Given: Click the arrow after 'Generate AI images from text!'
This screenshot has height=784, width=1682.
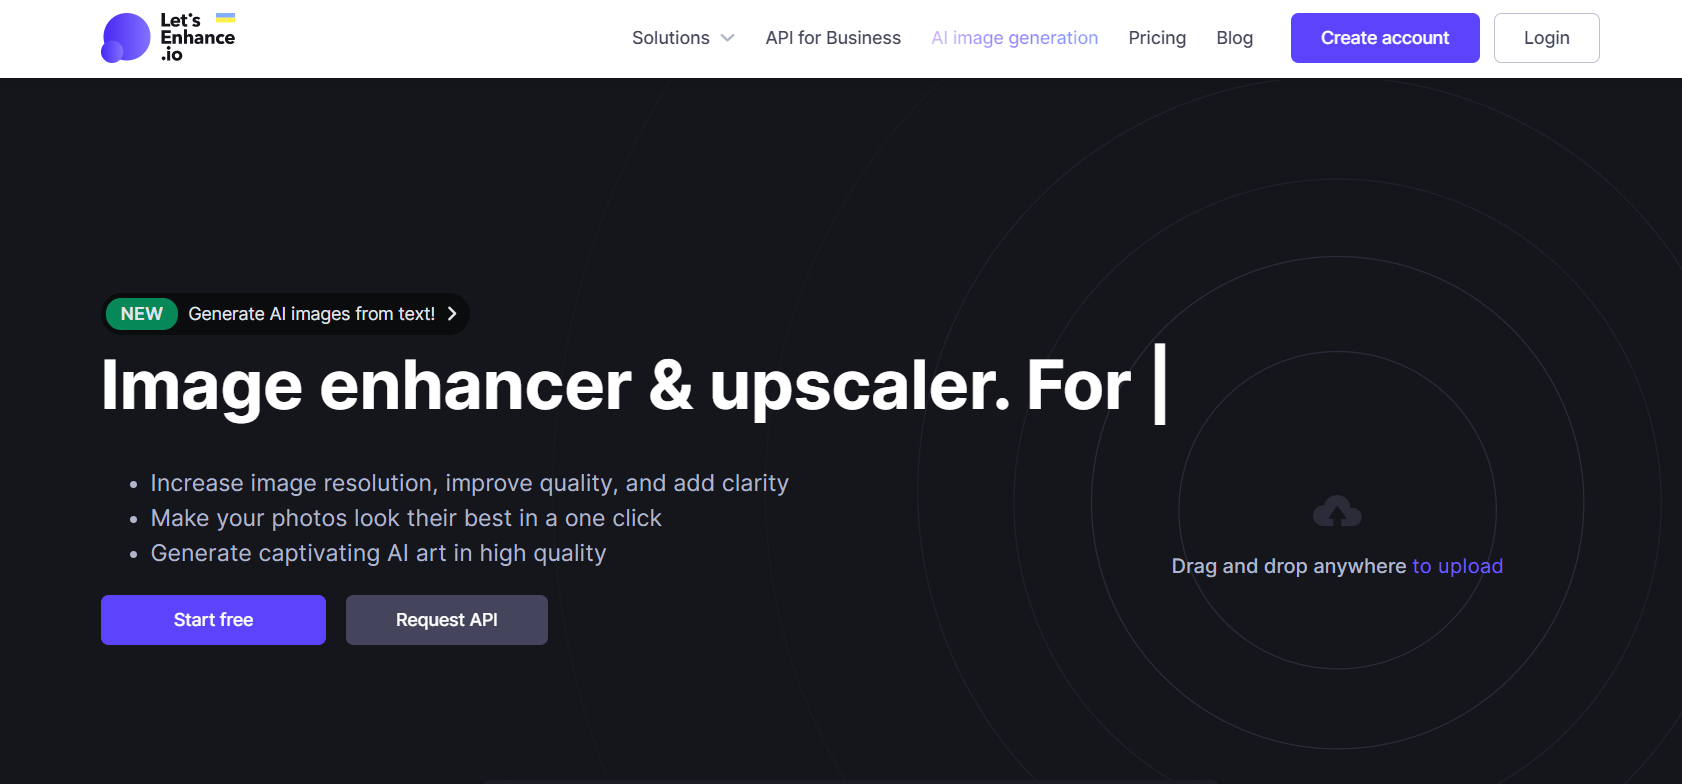Looking at the screenshot, I should point(452,314).
